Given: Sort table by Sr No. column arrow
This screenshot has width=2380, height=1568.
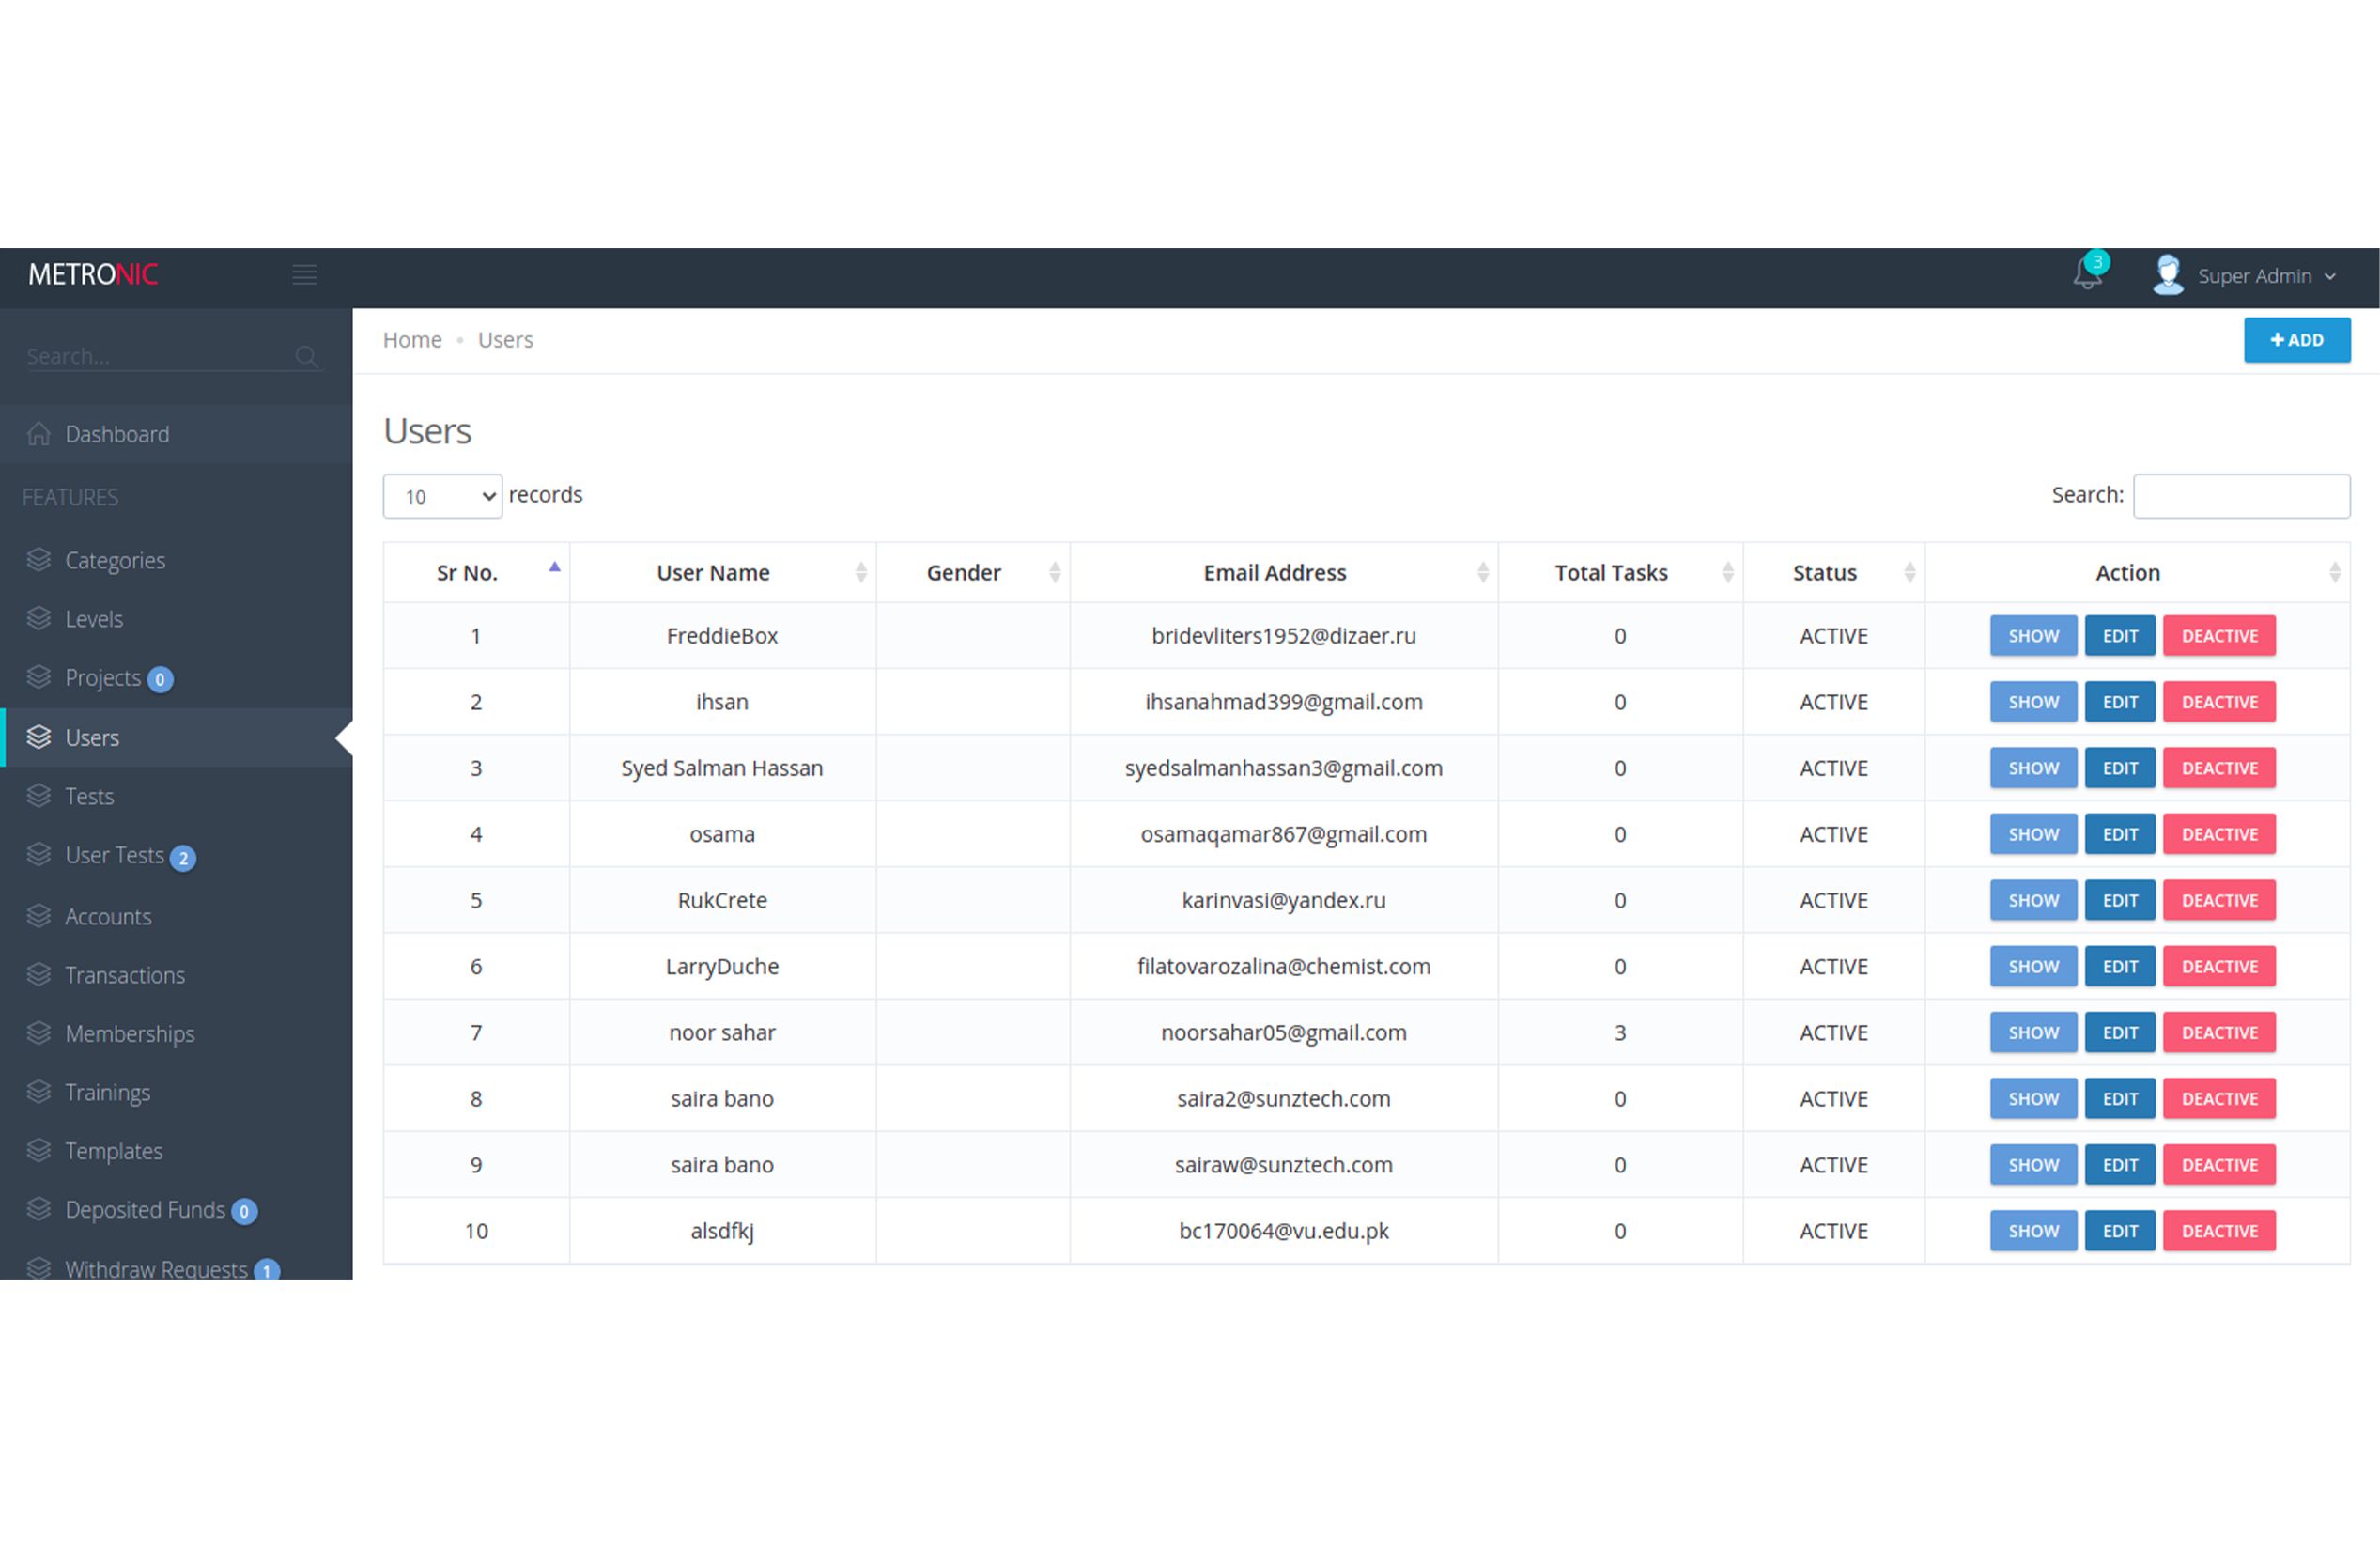Looking at the screenshot, I should coord(555,568).
